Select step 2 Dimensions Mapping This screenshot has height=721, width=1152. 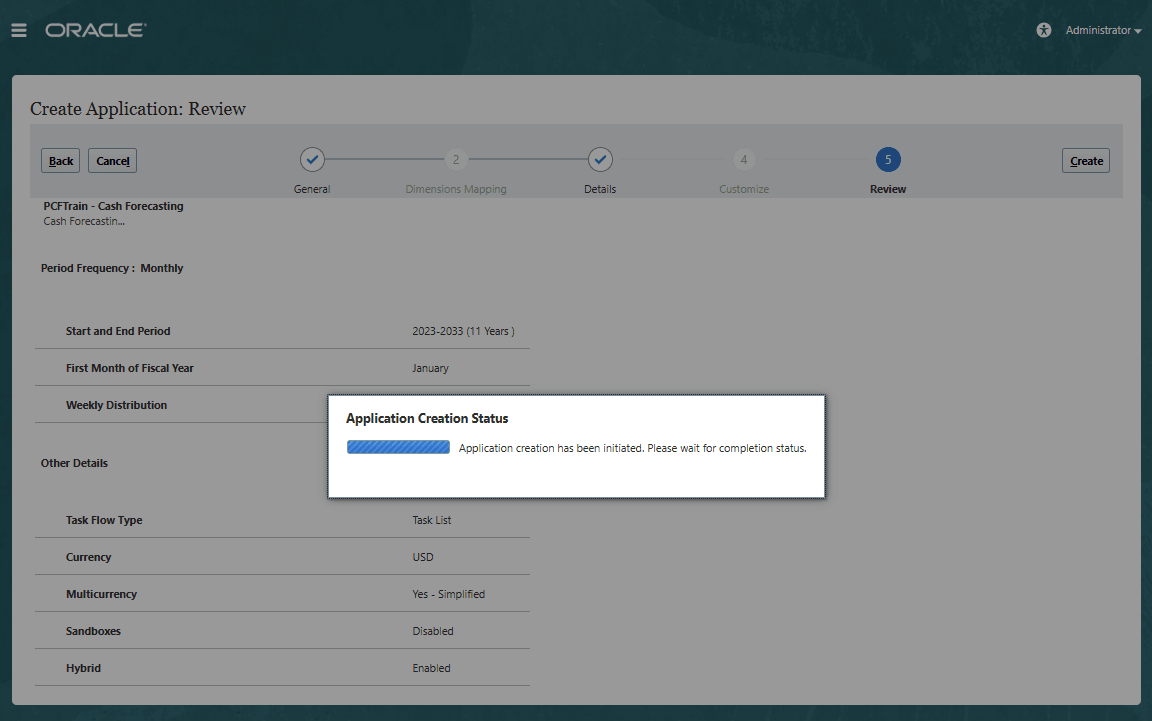pos(456,159)
